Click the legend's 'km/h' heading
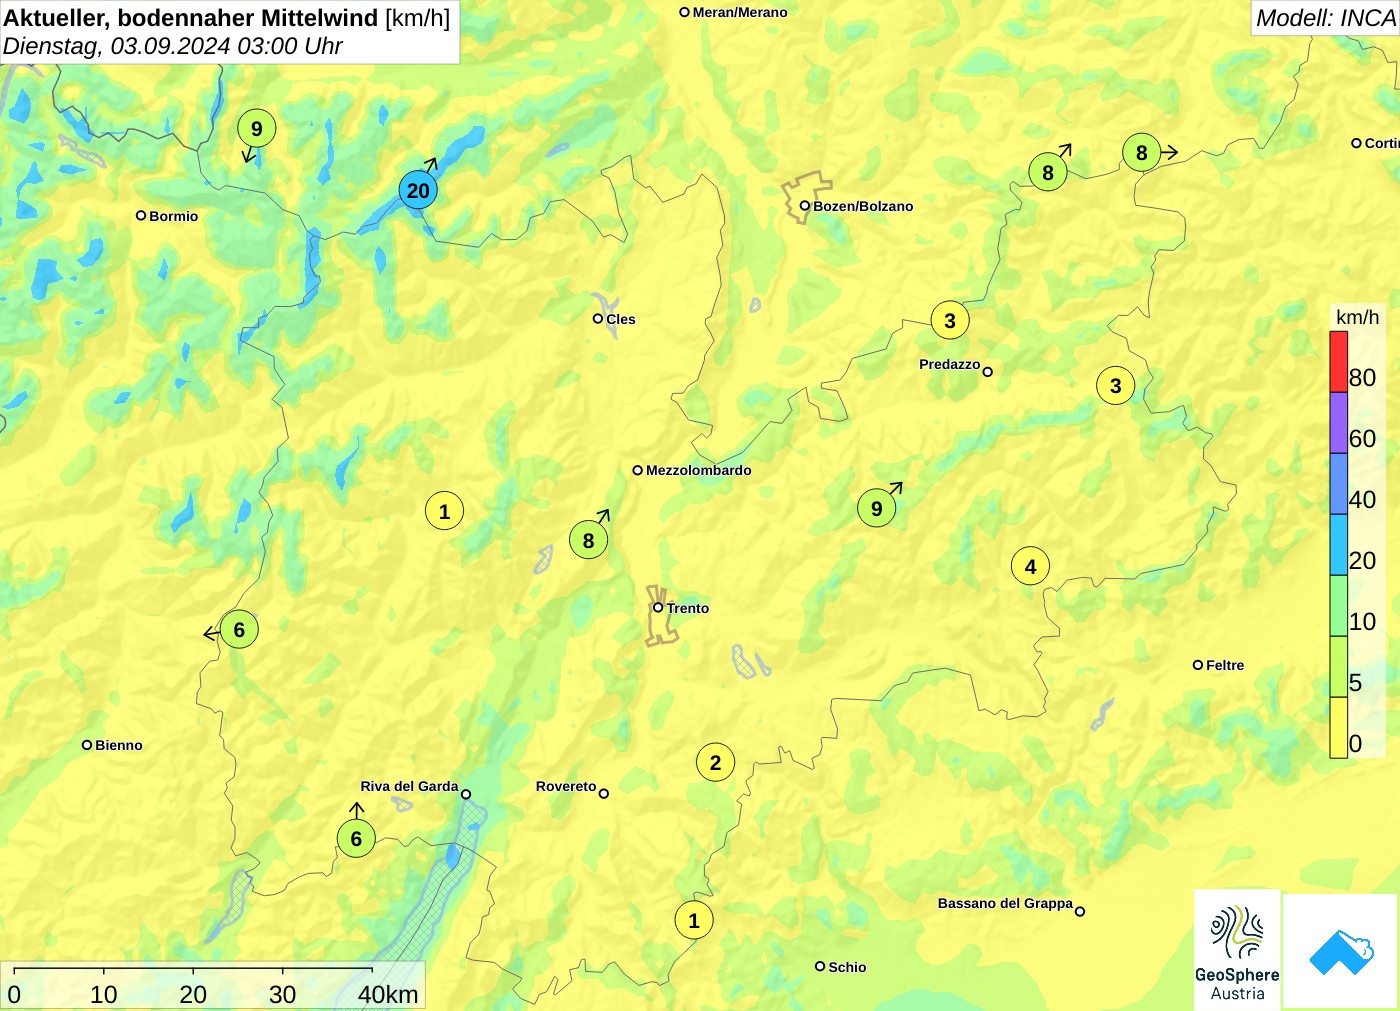The image size is (1400, 1011). (x=1357, y=317)
